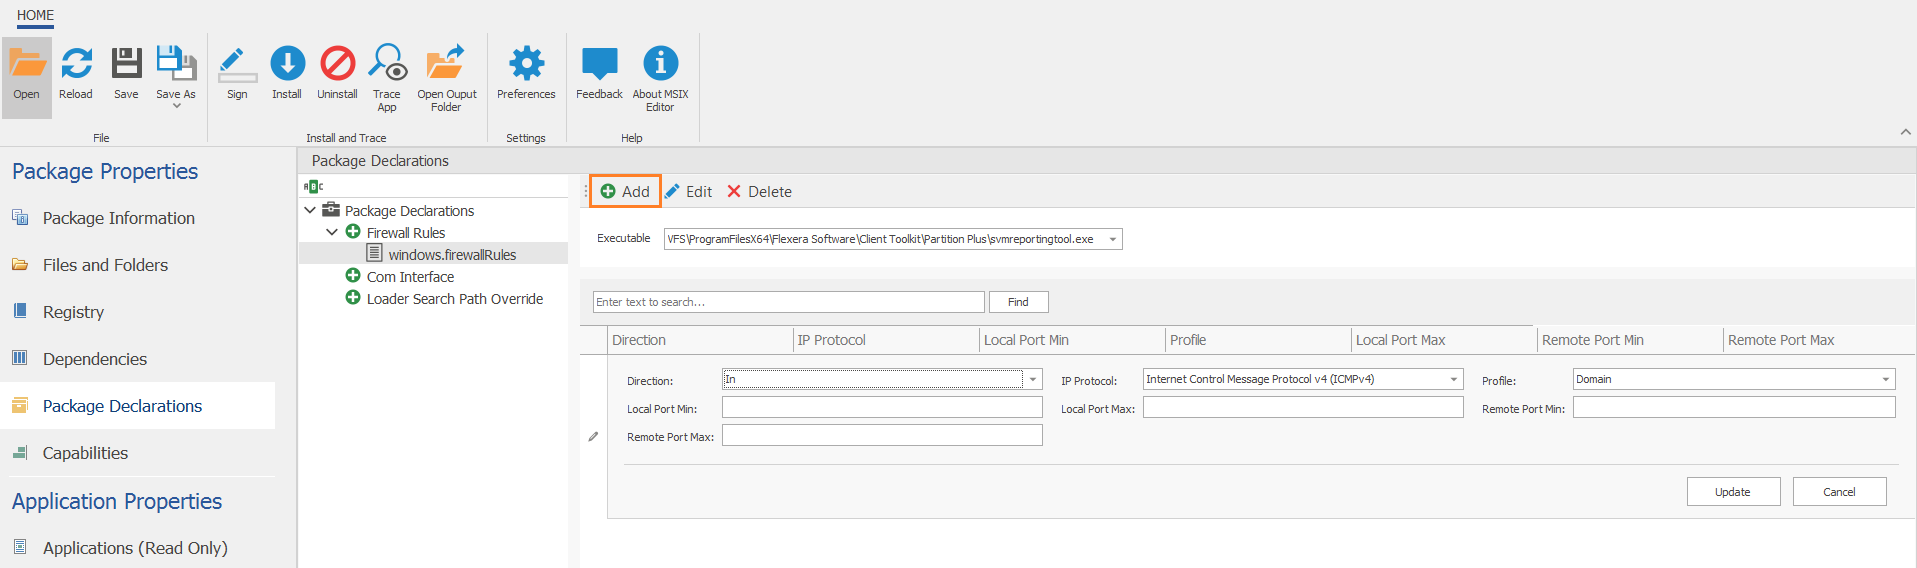This screenshot has height=568, width=1917.
Task: Sort by Remote Port Max column header
Action: tap(1819, 340)
